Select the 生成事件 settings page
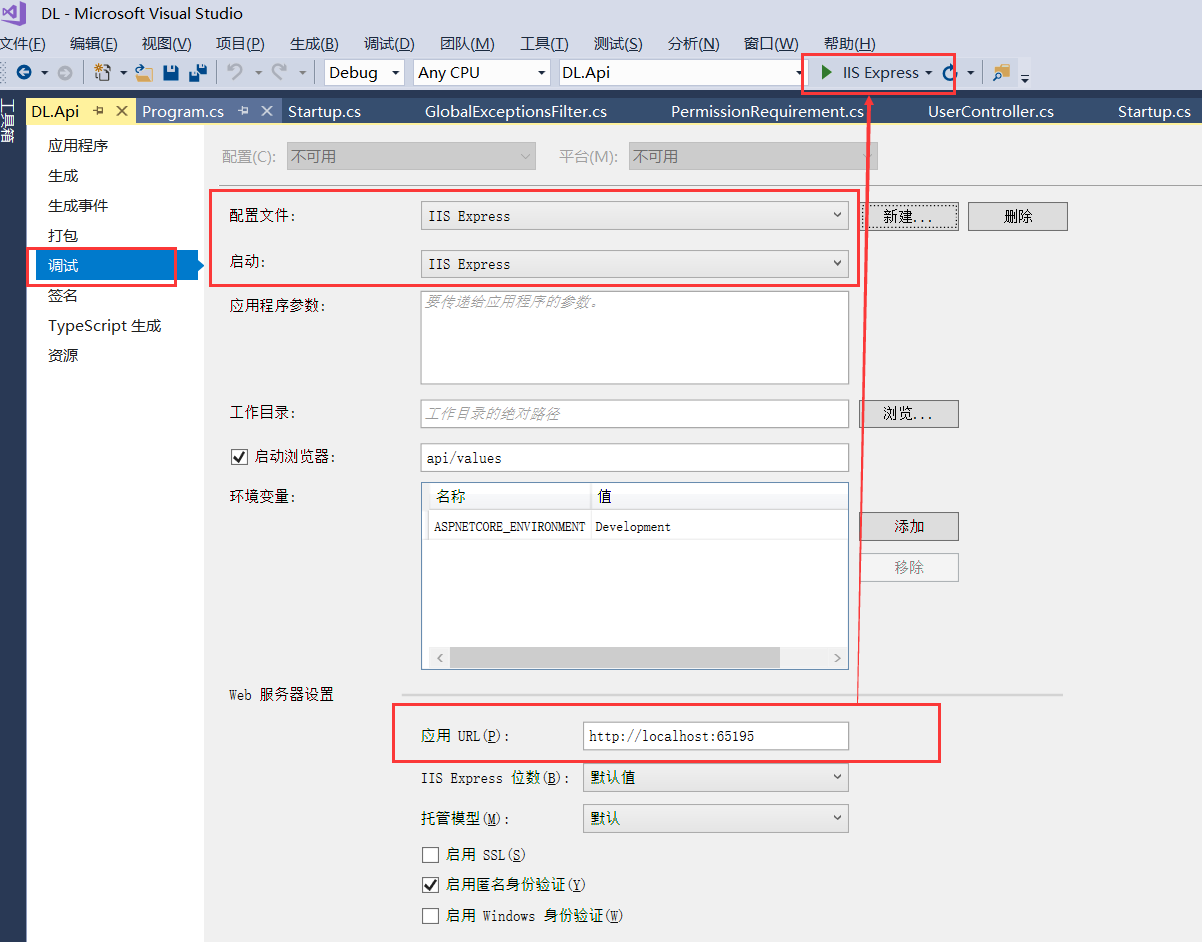Viewport: 1202px width, 942px height. click(x=78, y=206)
